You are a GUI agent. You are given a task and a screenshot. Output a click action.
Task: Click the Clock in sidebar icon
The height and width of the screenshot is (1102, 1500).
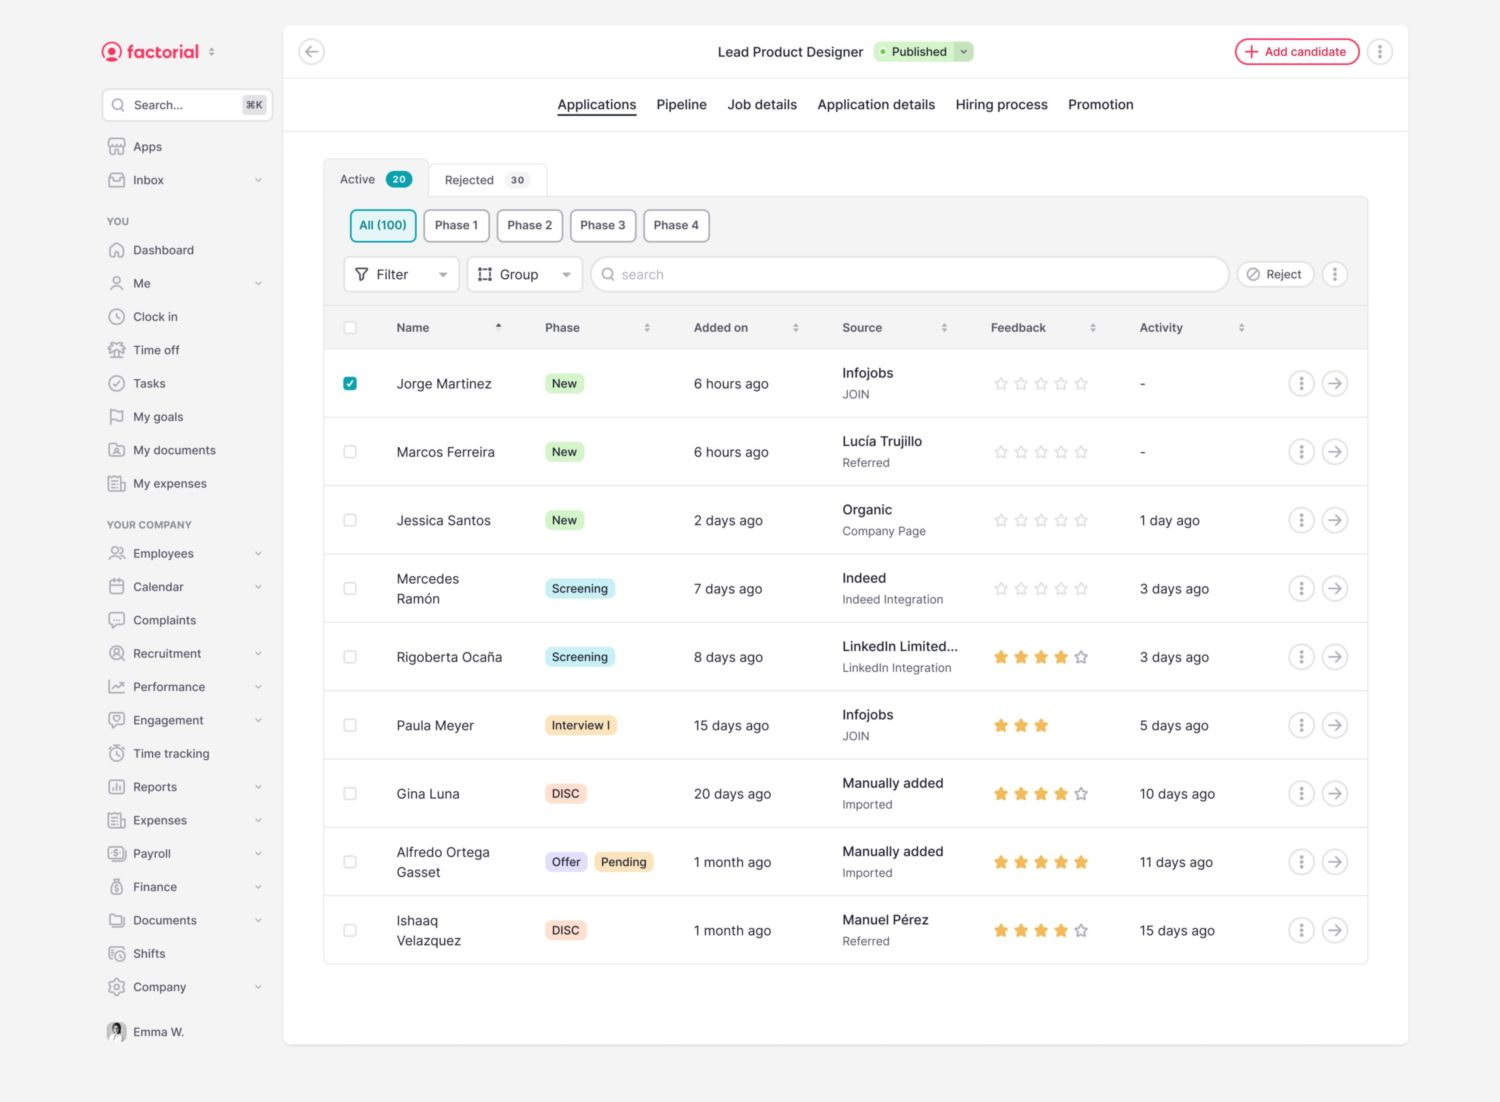(x=117, y=317)
